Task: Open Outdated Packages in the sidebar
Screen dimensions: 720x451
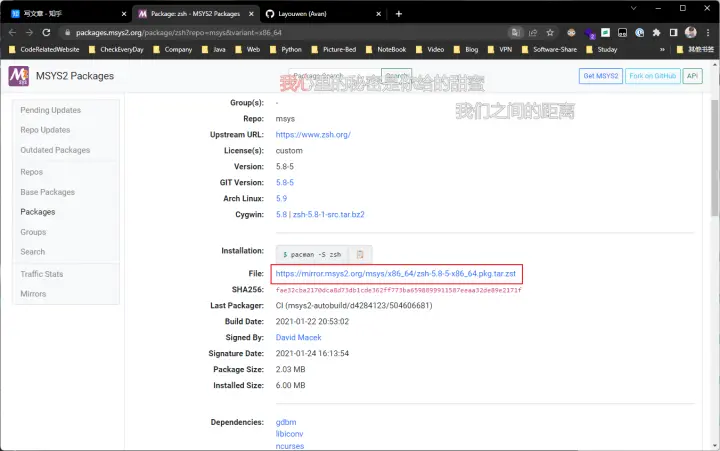Action: [x=55, y=150]
